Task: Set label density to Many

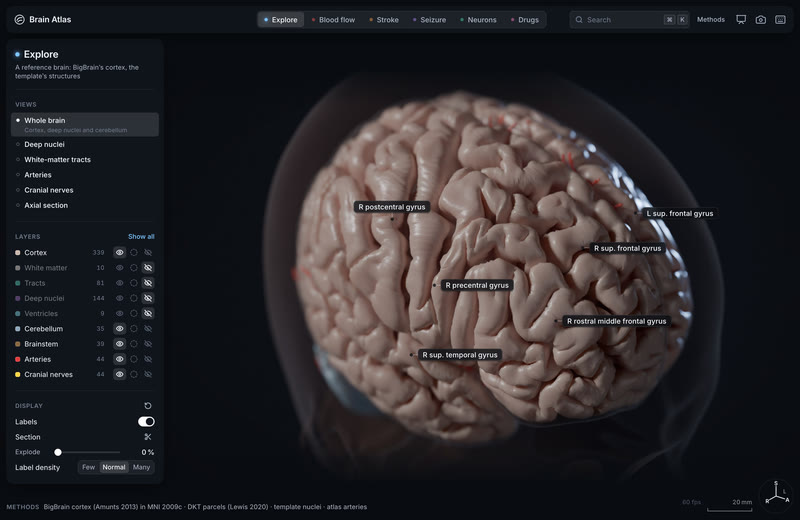Action: pyautogui.click(x=141, y=467)
